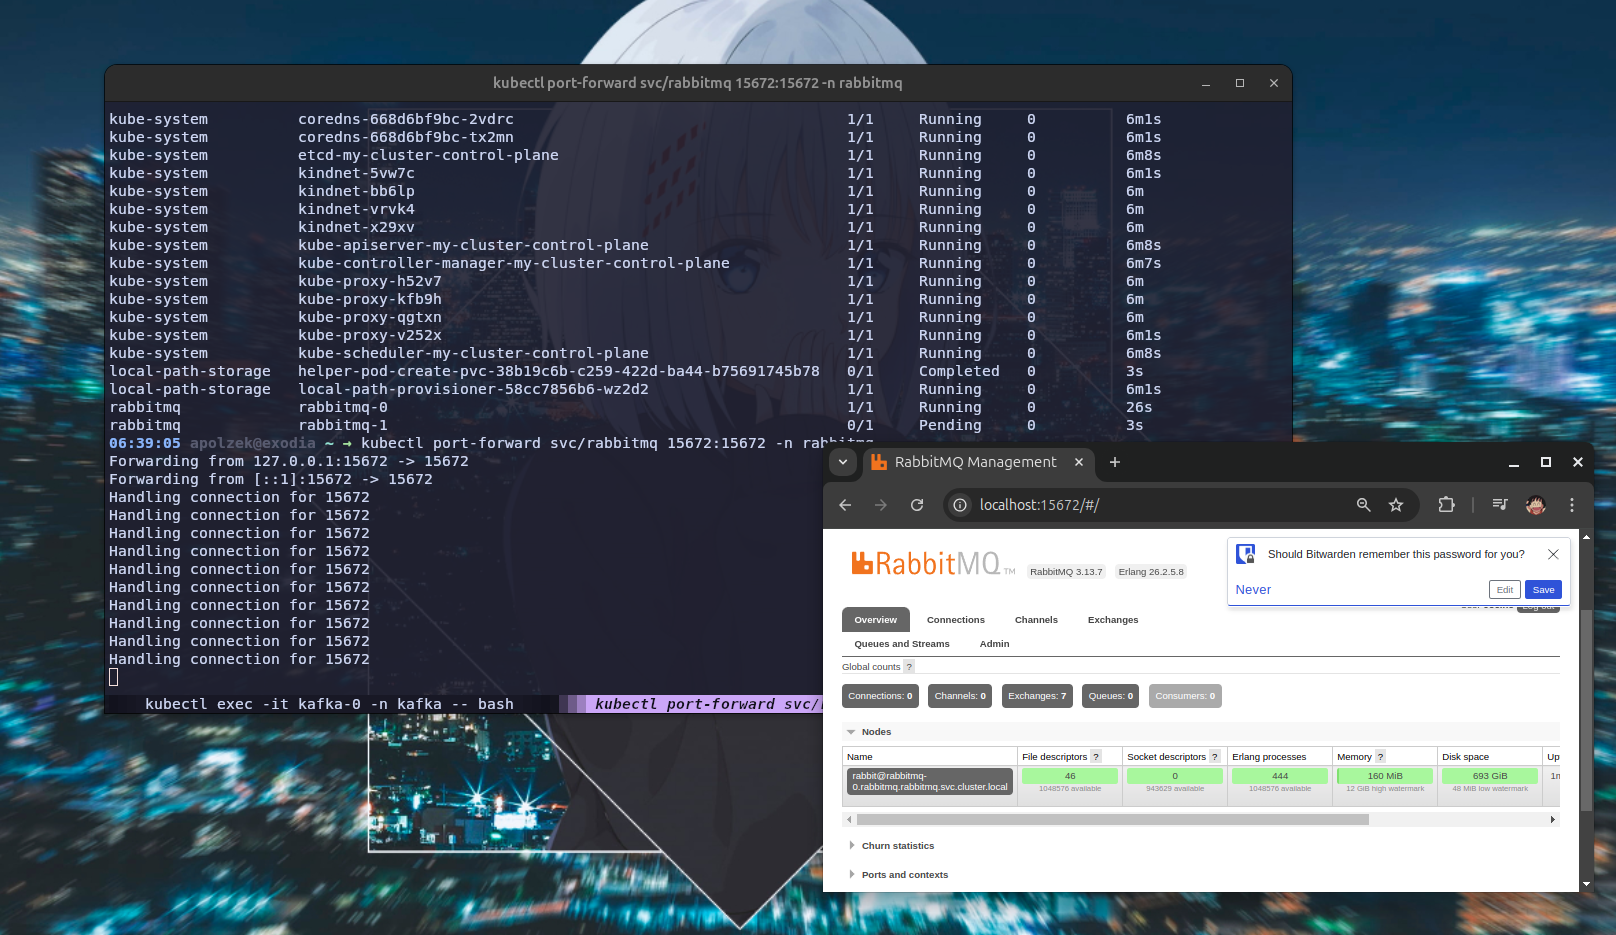Select the kubectl exec kafka terminal tab
This screenshot has width=1616, height=935.
click(330, 704)
